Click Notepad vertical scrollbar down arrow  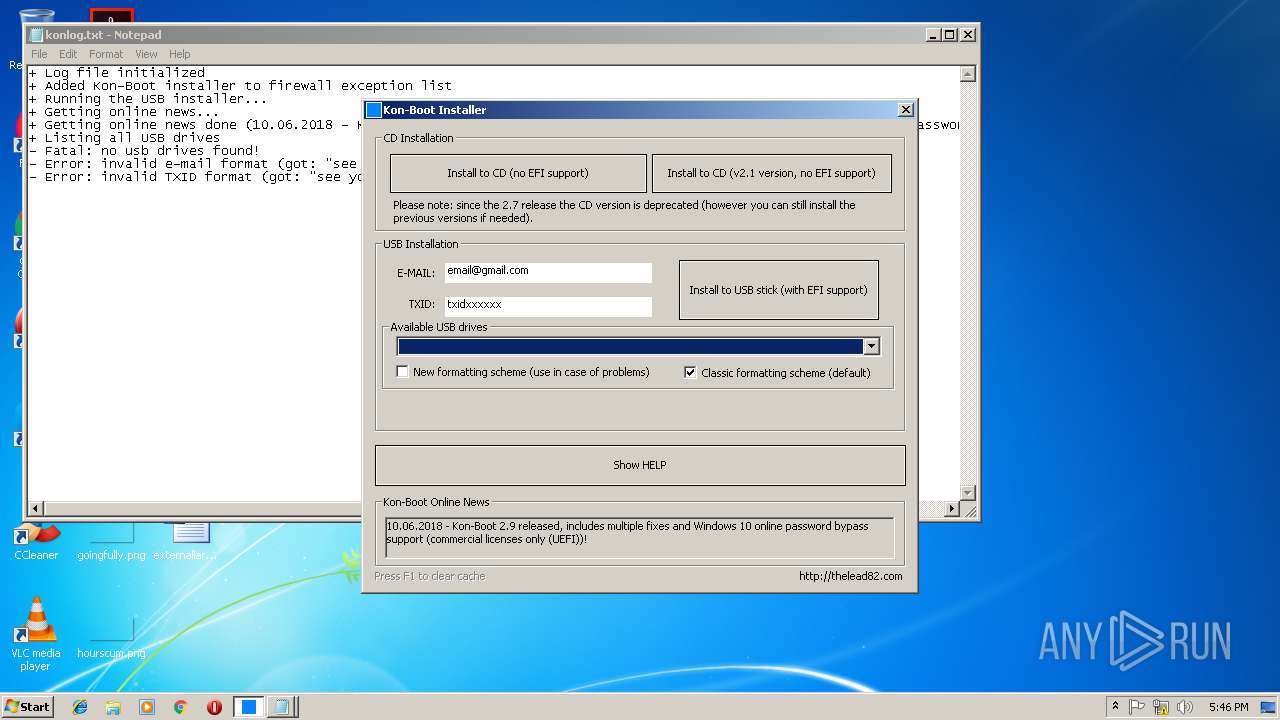point(967,493)
